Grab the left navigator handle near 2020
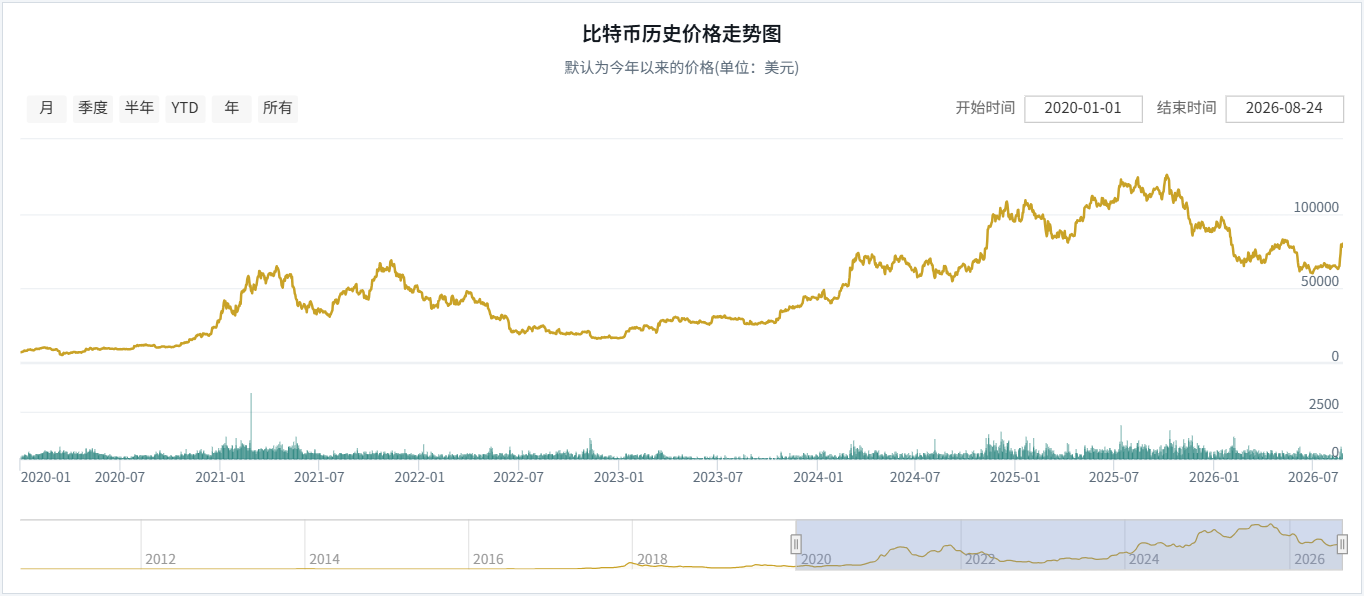Viewport: 1364px width, 596px height. click(796, 544)
